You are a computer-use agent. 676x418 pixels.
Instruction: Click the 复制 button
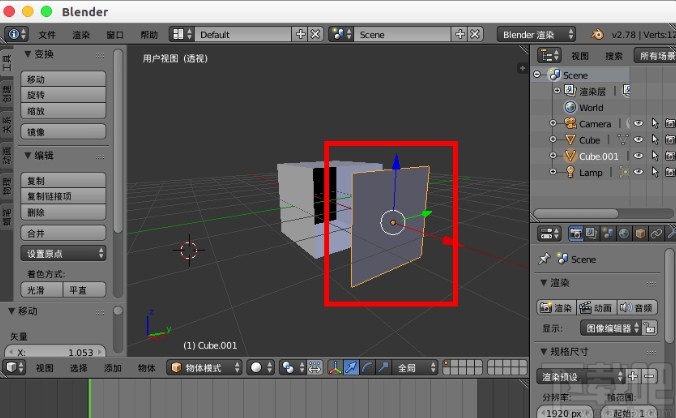click(63, 181)
